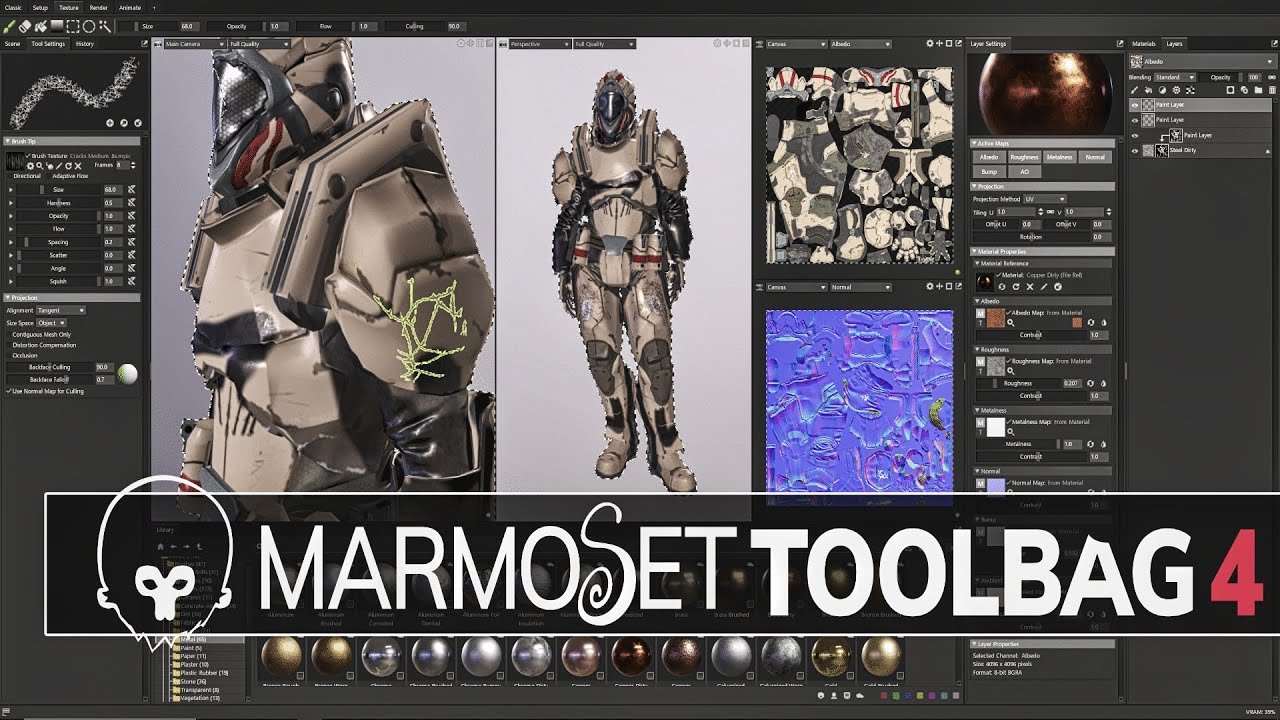The image size is (1280, 720).
Task: Toggle the Albedo Map checkbox
Action: click(1010, 313)
